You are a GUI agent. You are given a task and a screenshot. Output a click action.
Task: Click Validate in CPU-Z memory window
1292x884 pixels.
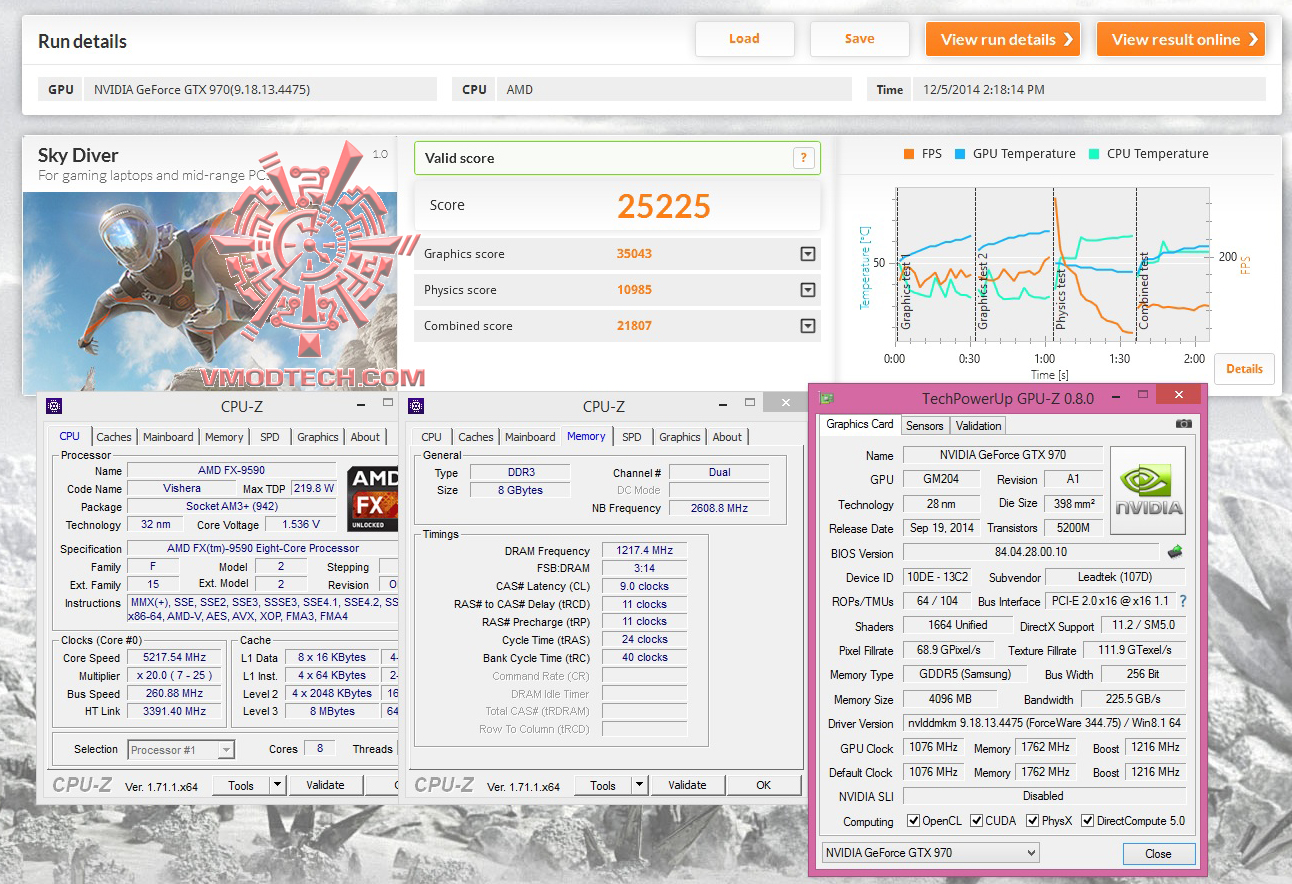click(x=687, y=785)
